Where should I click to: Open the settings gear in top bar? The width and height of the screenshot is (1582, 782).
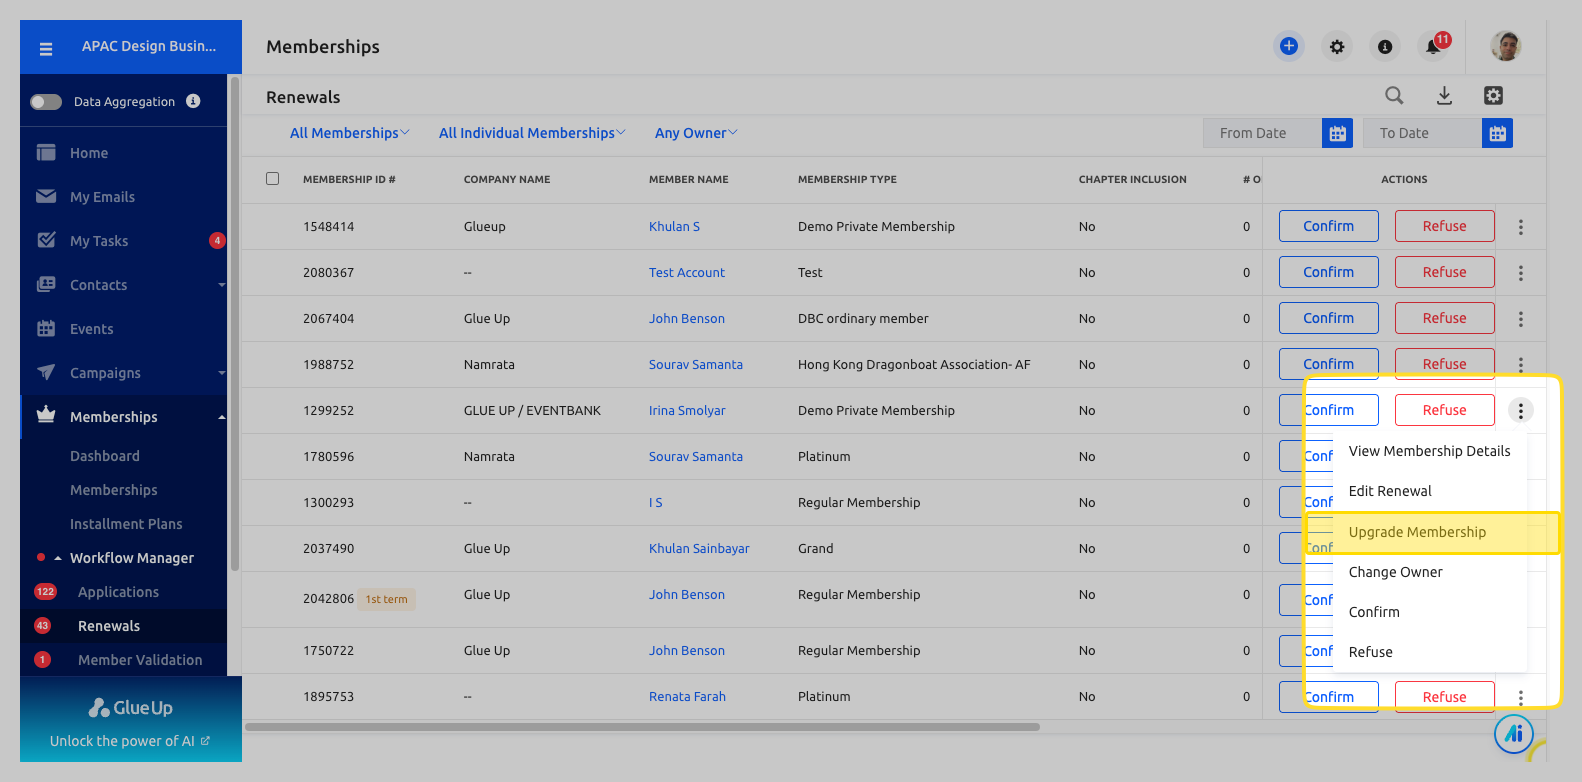point(1337,47)
